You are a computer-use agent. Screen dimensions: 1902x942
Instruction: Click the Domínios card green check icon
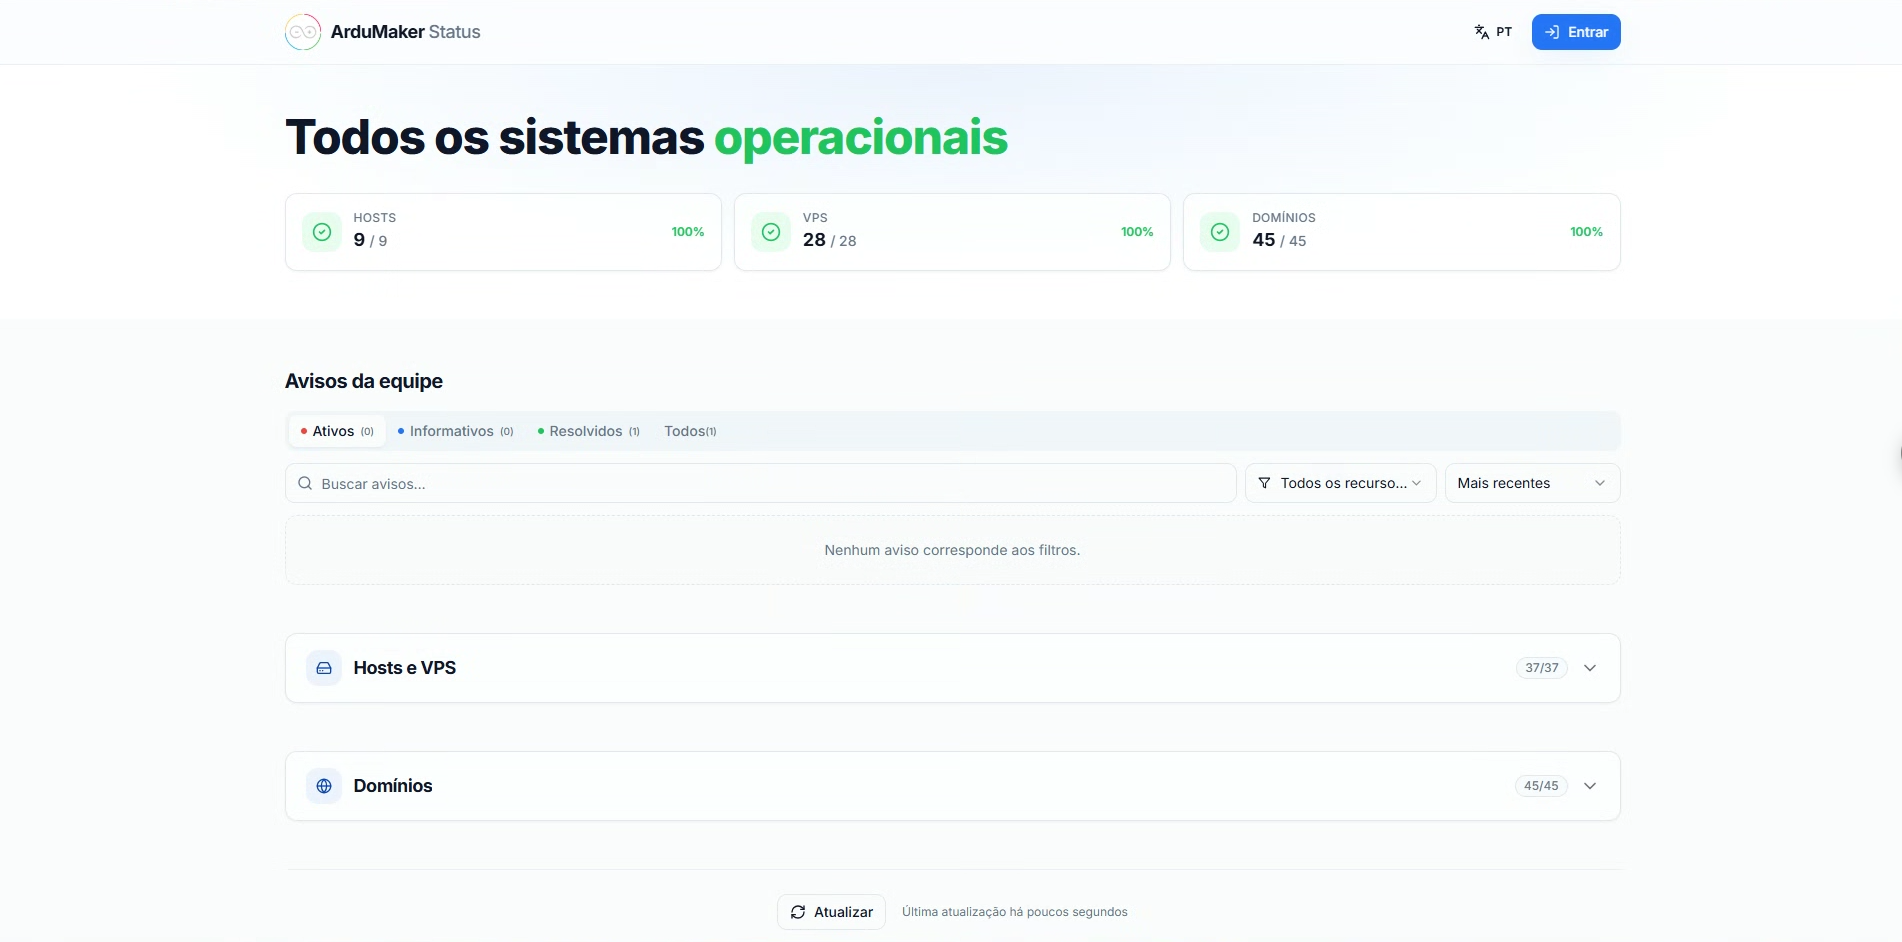pyautogui.click(x=1220, y=232)
